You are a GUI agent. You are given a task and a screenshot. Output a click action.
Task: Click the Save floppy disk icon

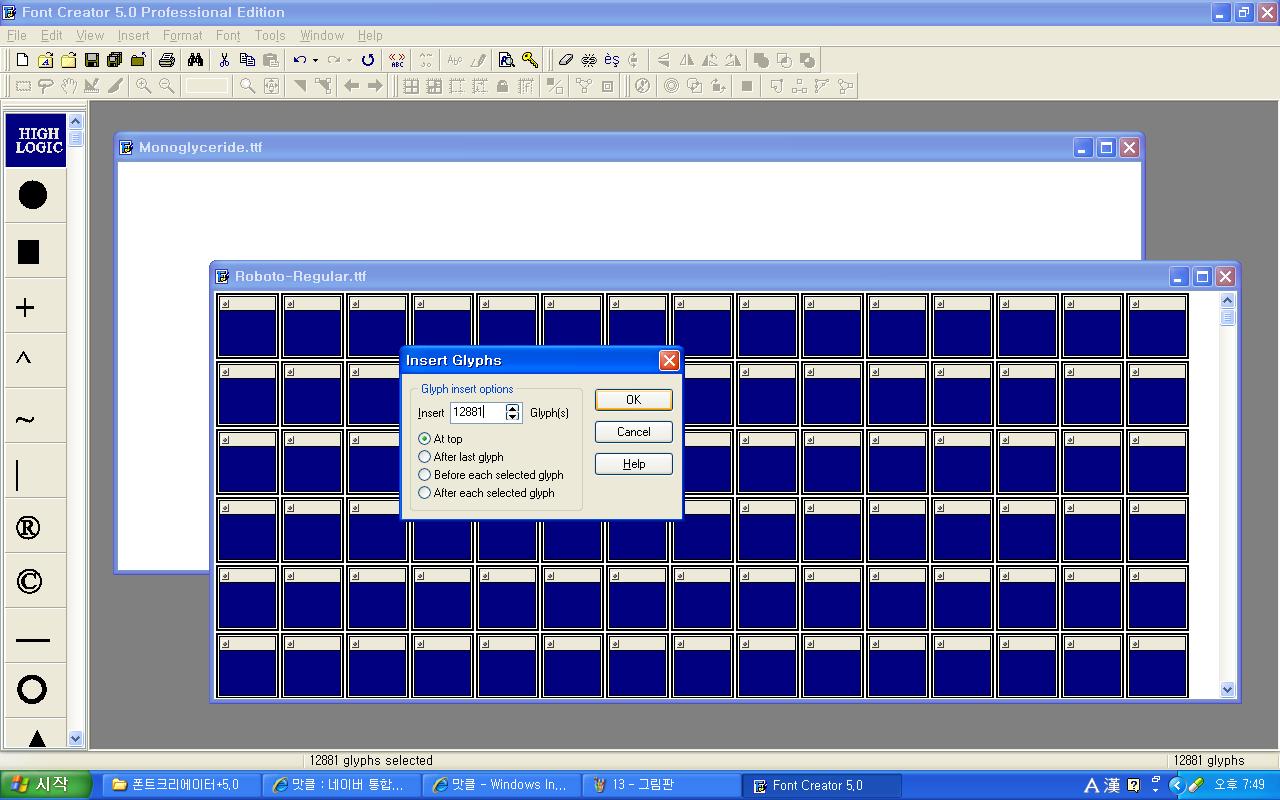pos(91,60)
